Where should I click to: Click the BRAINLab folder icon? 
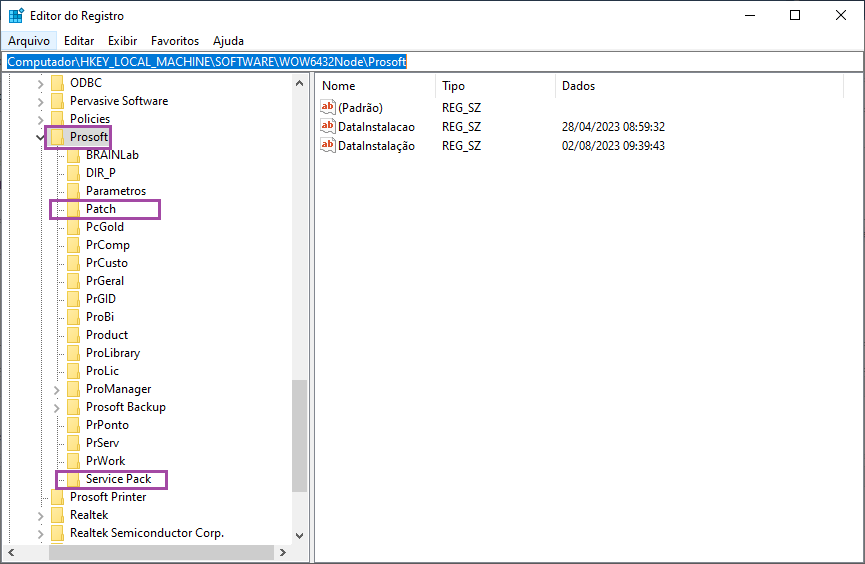click(73, 155)
